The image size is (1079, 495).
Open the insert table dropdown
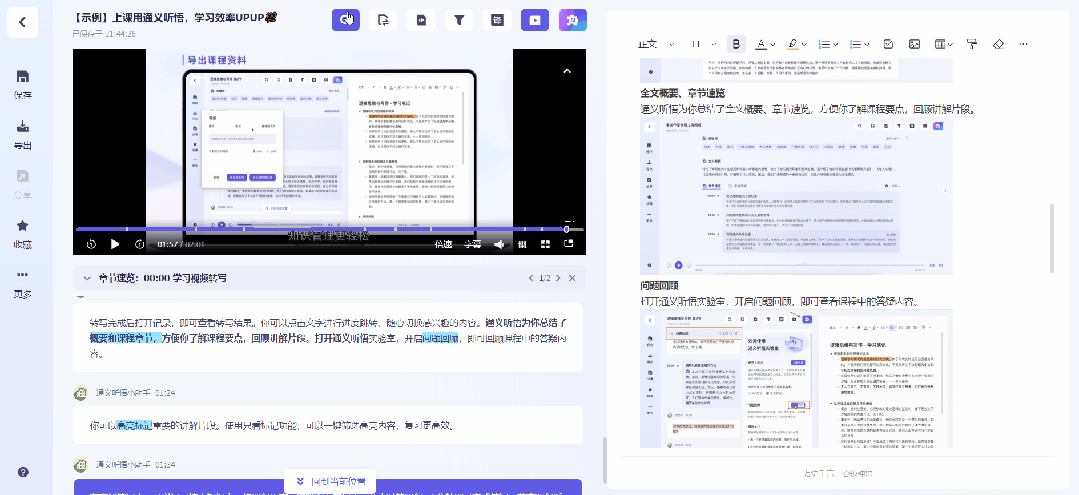[943, 44]
